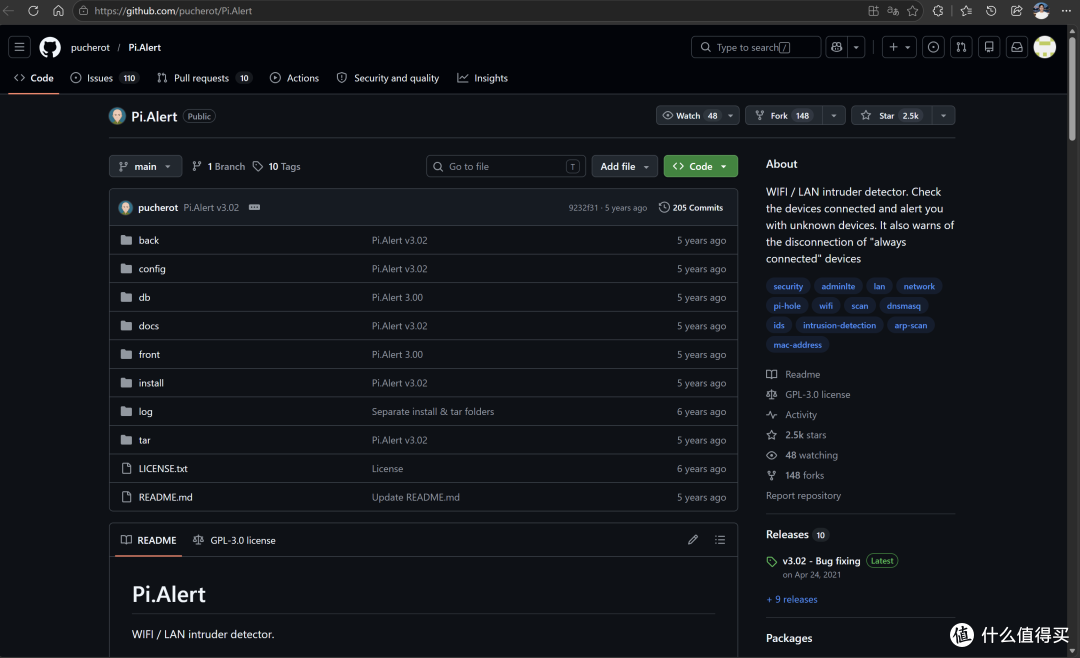Open Activity link in About sidebar
Screen dimensions: 1080x658
pos(800,415)
